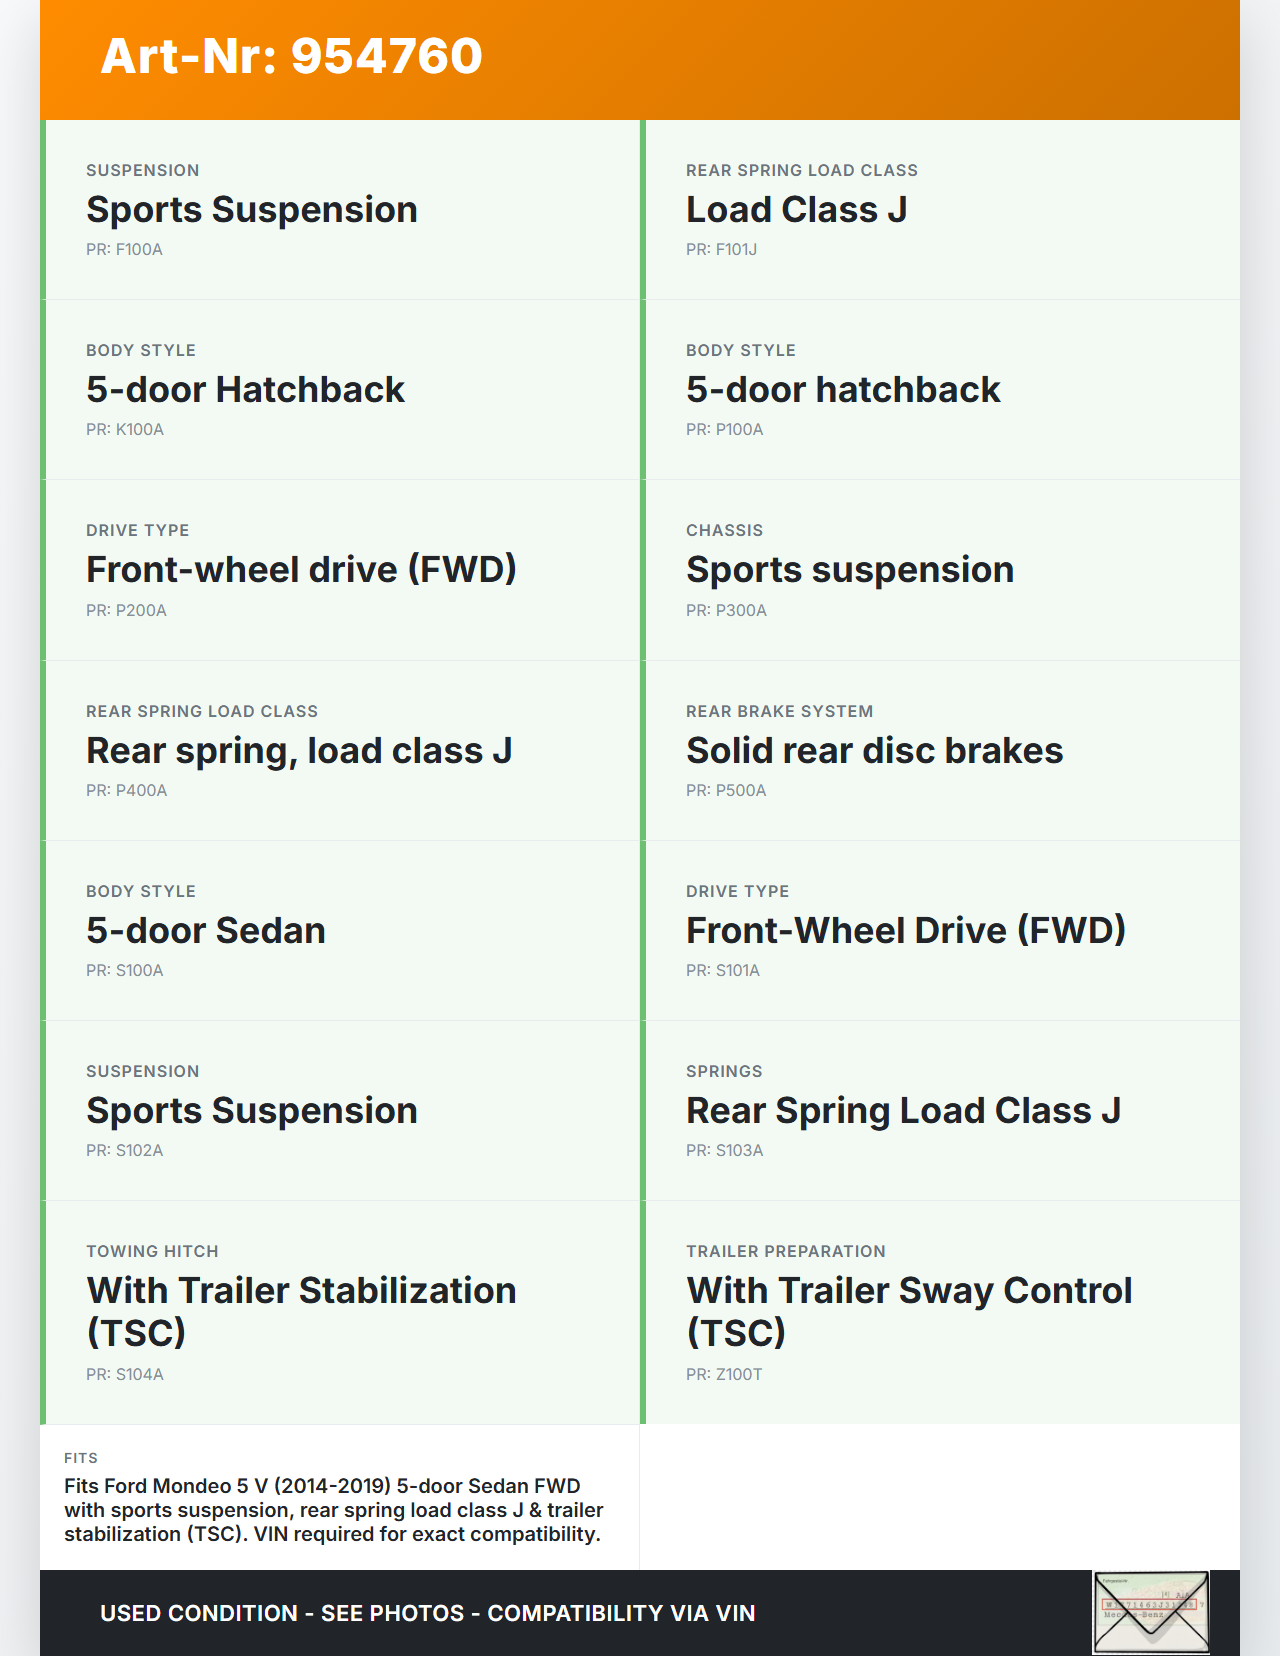The width and height of the screenshot is (1280, 1656).
Task: Select Chassis Sports suspension card PR P300A
Action: [x=940, y=570]
